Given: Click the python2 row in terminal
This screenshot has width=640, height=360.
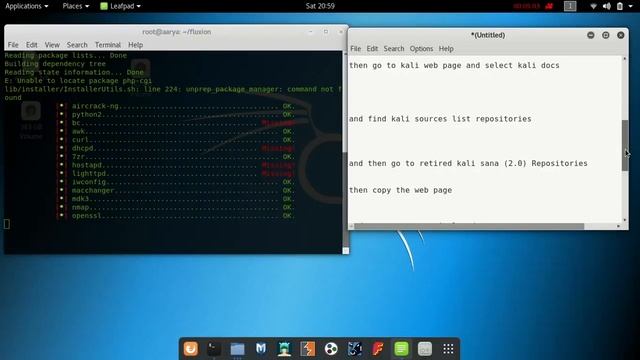Looking at the screenshot, I should 176,115.
